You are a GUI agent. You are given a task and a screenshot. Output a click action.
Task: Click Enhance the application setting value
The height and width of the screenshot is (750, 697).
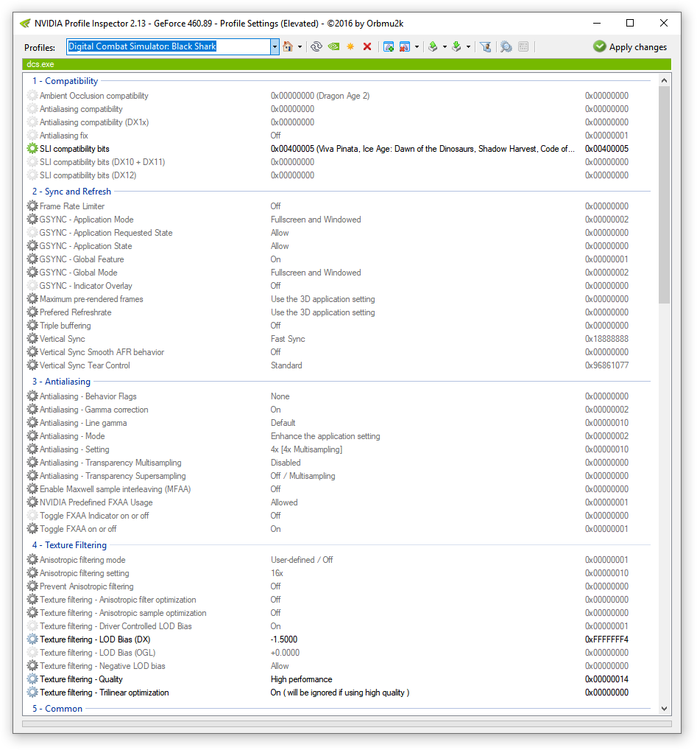(325, 436)
